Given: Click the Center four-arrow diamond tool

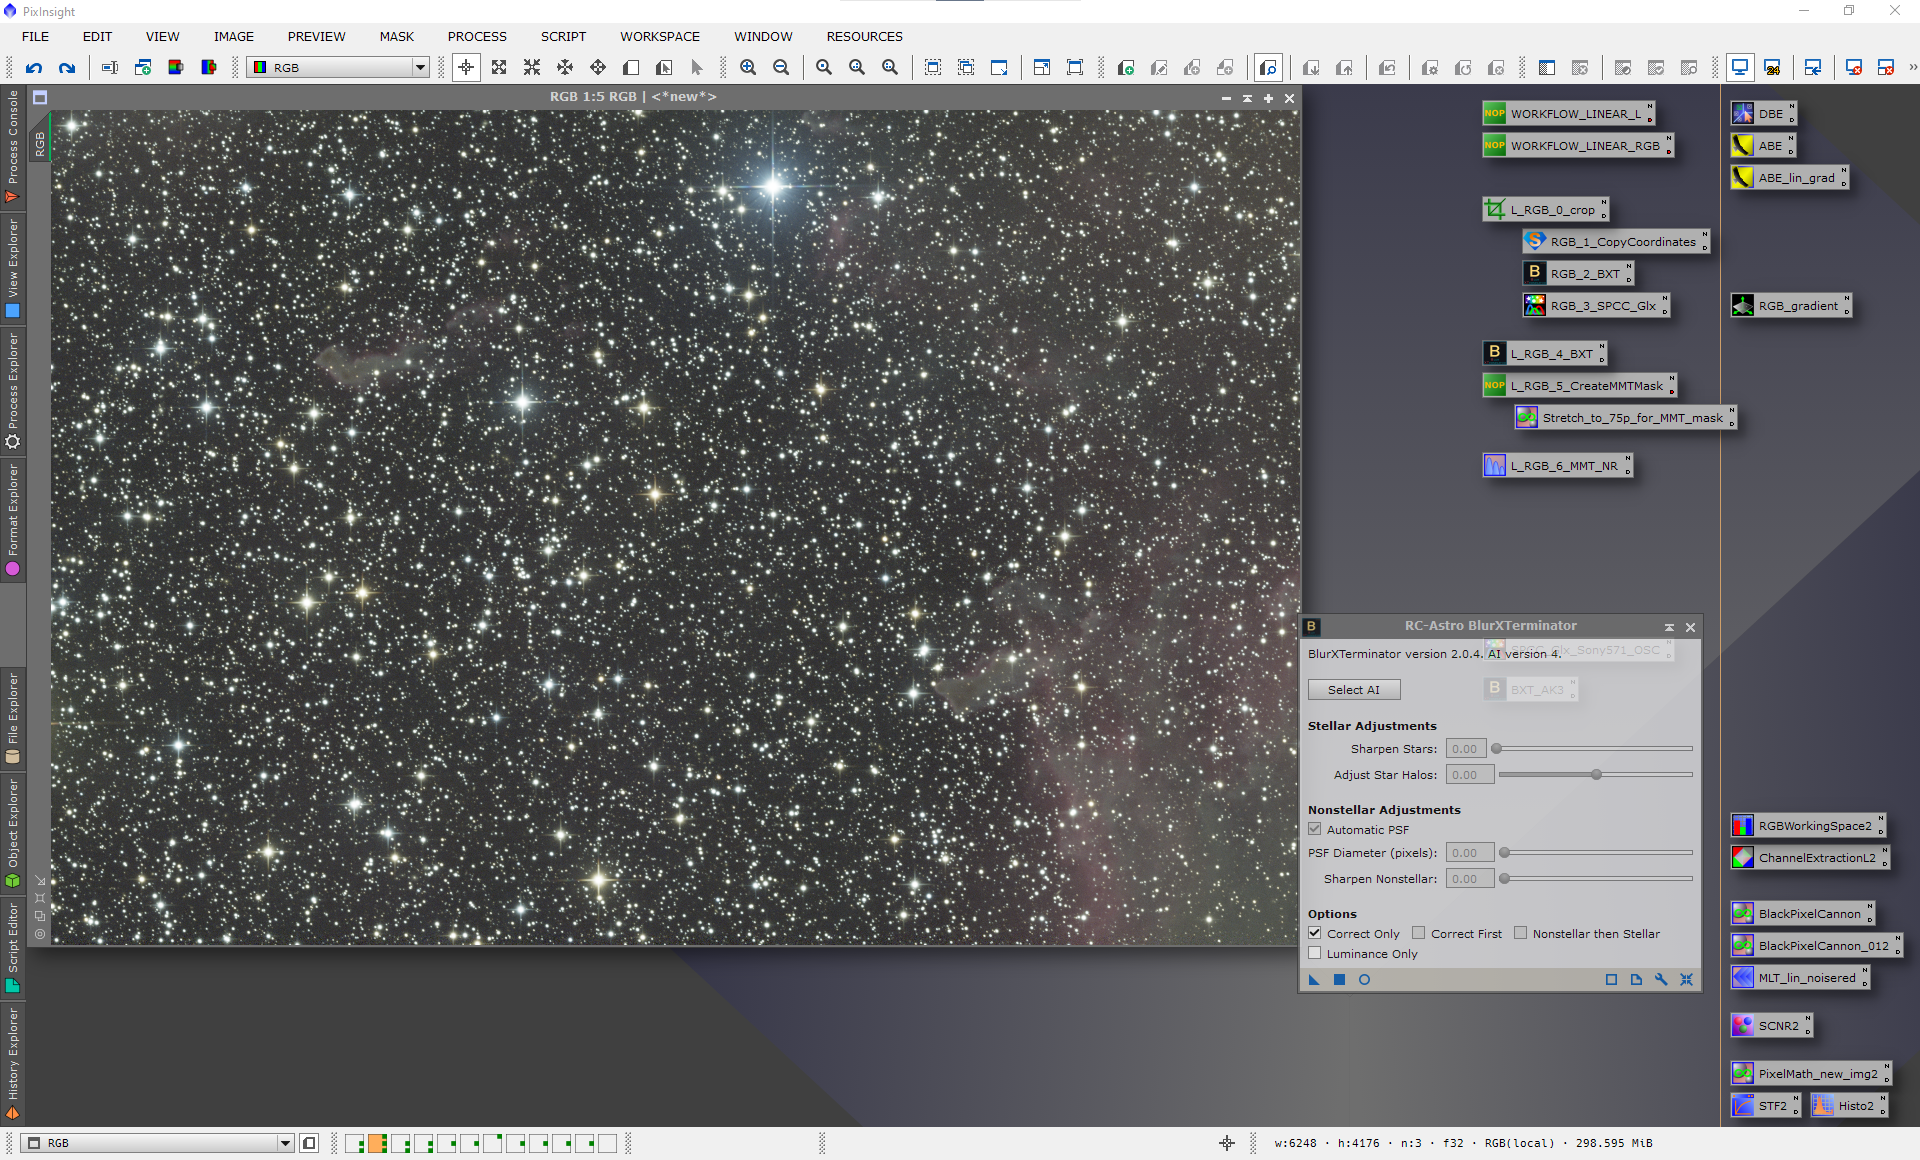Looking at the screenshot, I should pos(598,68).
